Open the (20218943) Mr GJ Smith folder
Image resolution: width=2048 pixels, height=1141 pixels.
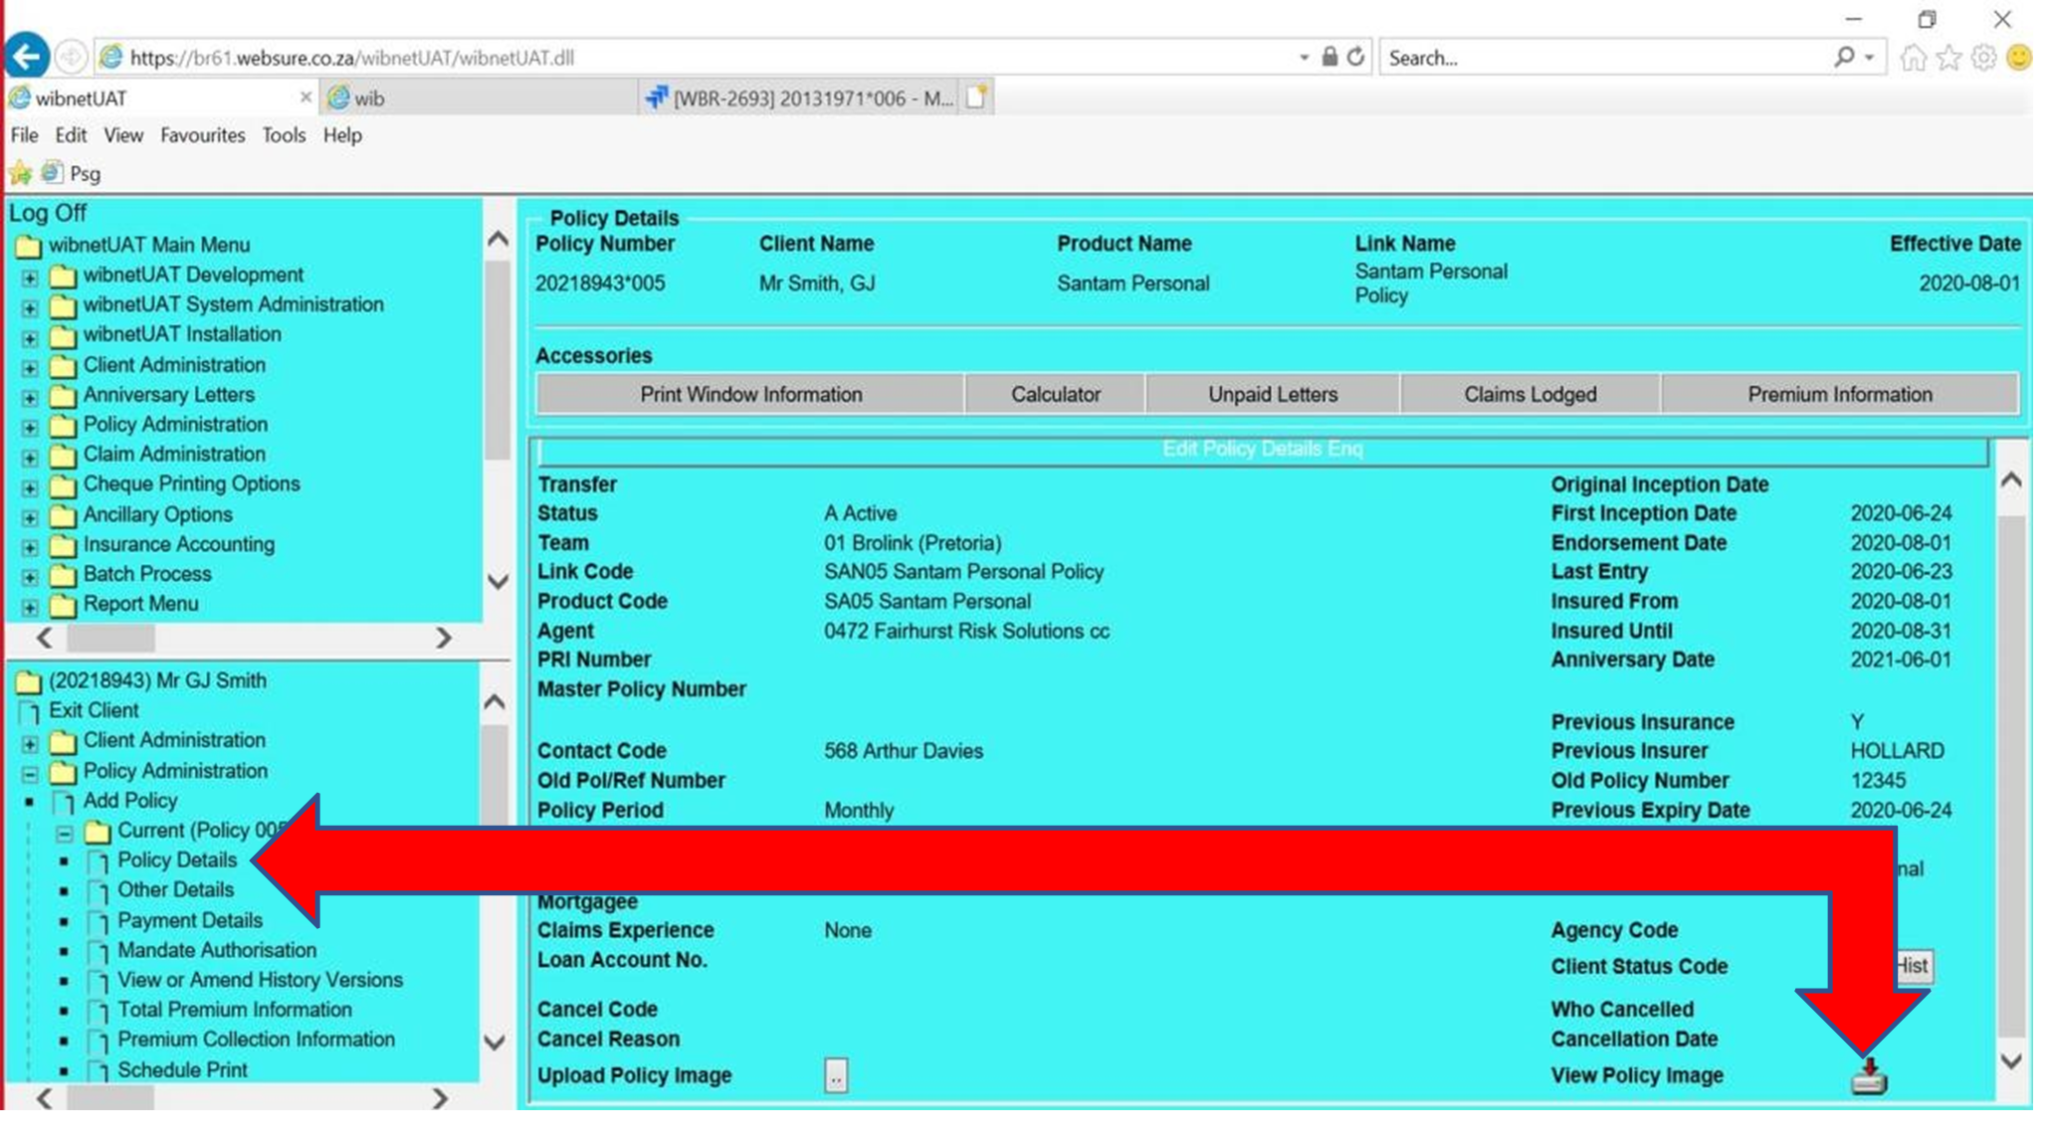(141, 681)
